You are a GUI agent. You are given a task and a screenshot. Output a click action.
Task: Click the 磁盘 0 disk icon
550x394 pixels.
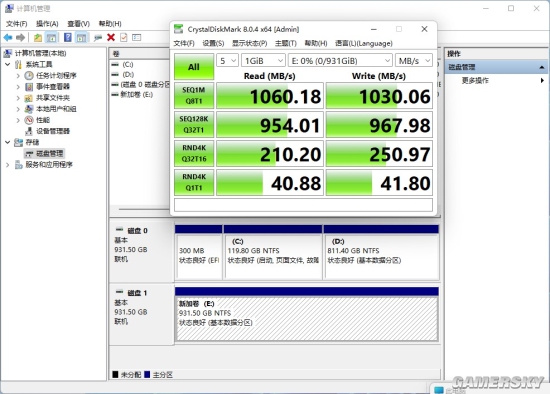click(x=119, y=230)
